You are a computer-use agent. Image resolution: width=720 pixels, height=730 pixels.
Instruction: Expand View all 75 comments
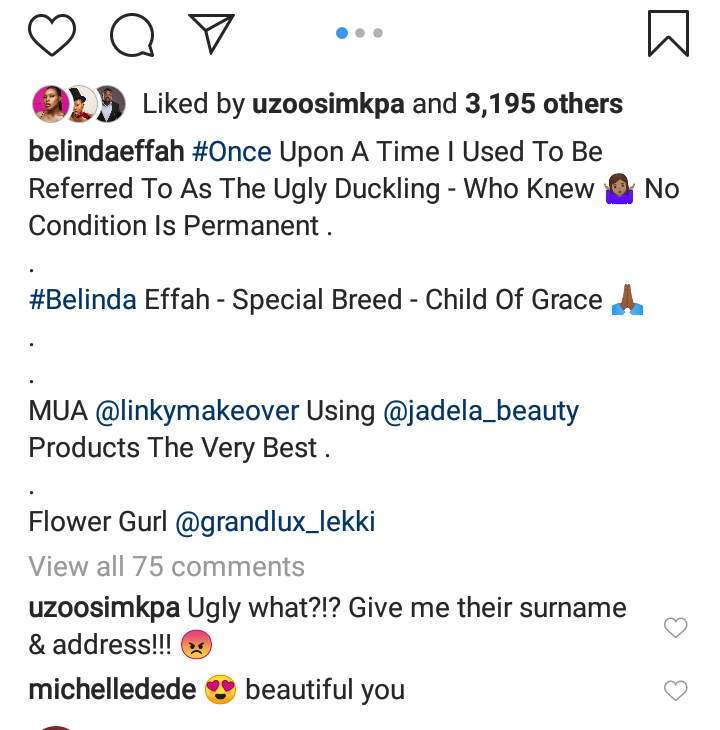(166, 567)
